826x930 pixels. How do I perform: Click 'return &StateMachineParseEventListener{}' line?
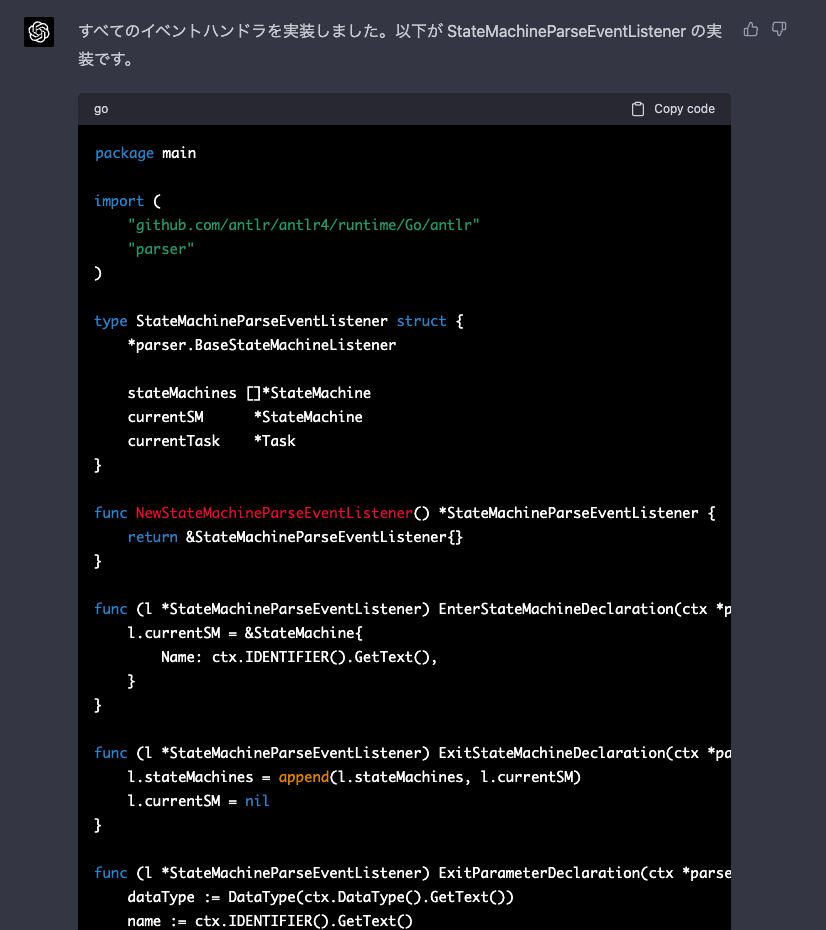pyautogui.click(x=295, y=537)
